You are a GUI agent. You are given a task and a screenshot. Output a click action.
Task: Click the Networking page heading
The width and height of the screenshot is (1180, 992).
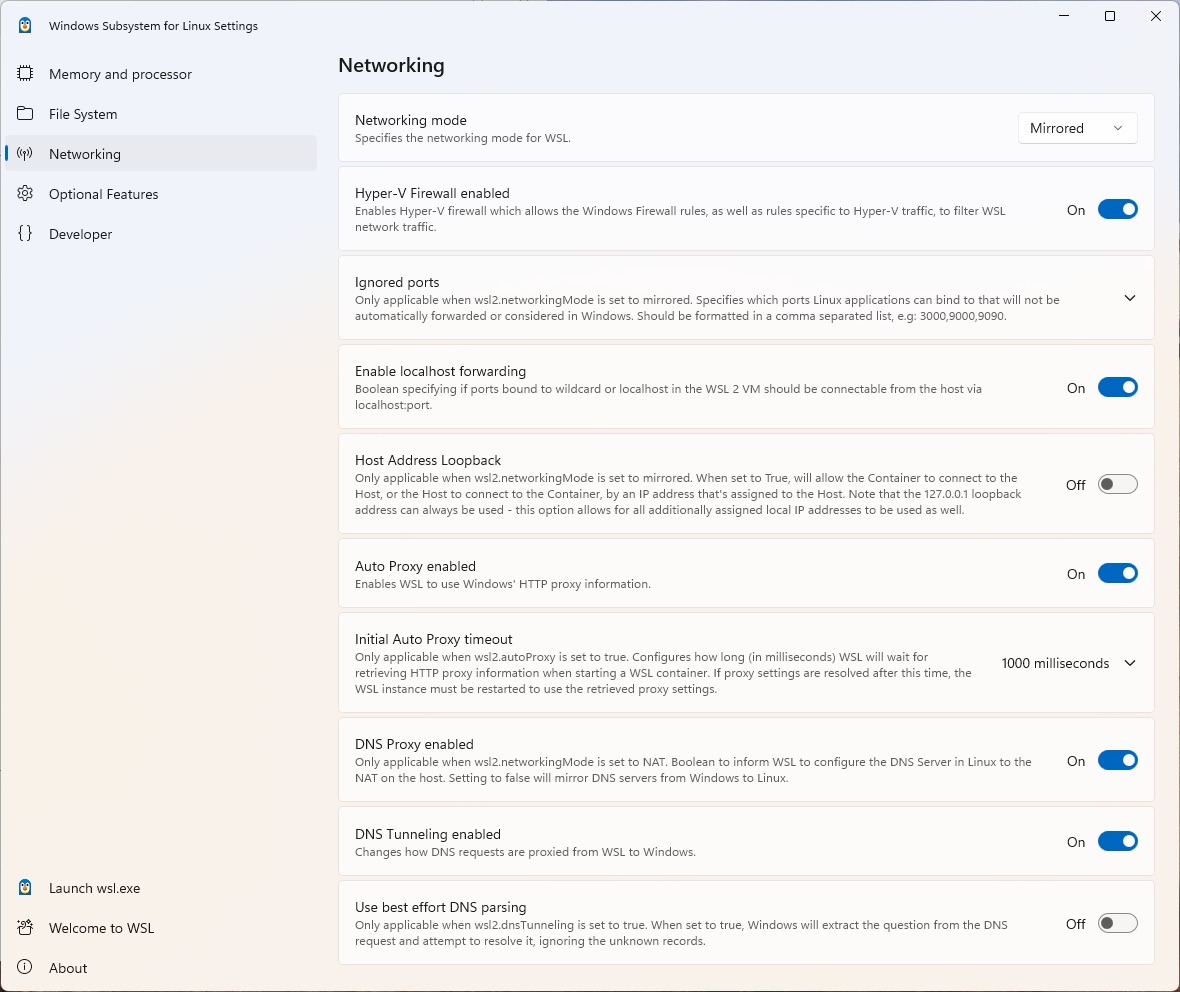(391, 65)
